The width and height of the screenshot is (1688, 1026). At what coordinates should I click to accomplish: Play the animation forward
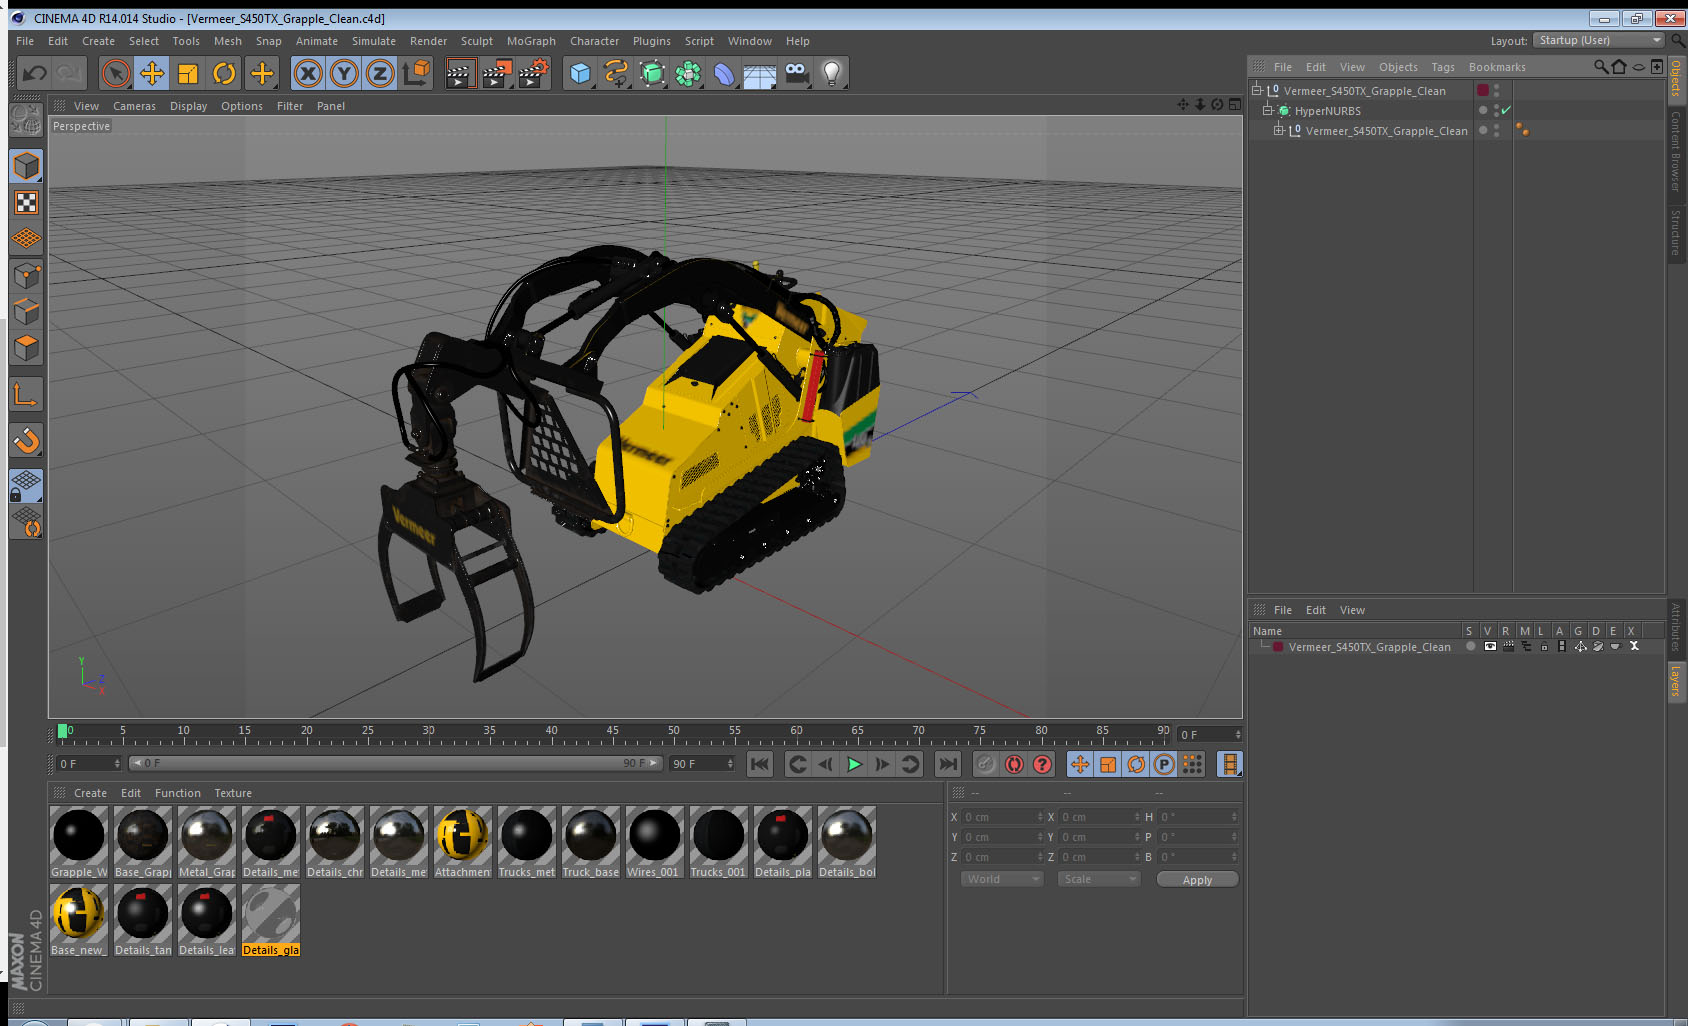point(854,764)
